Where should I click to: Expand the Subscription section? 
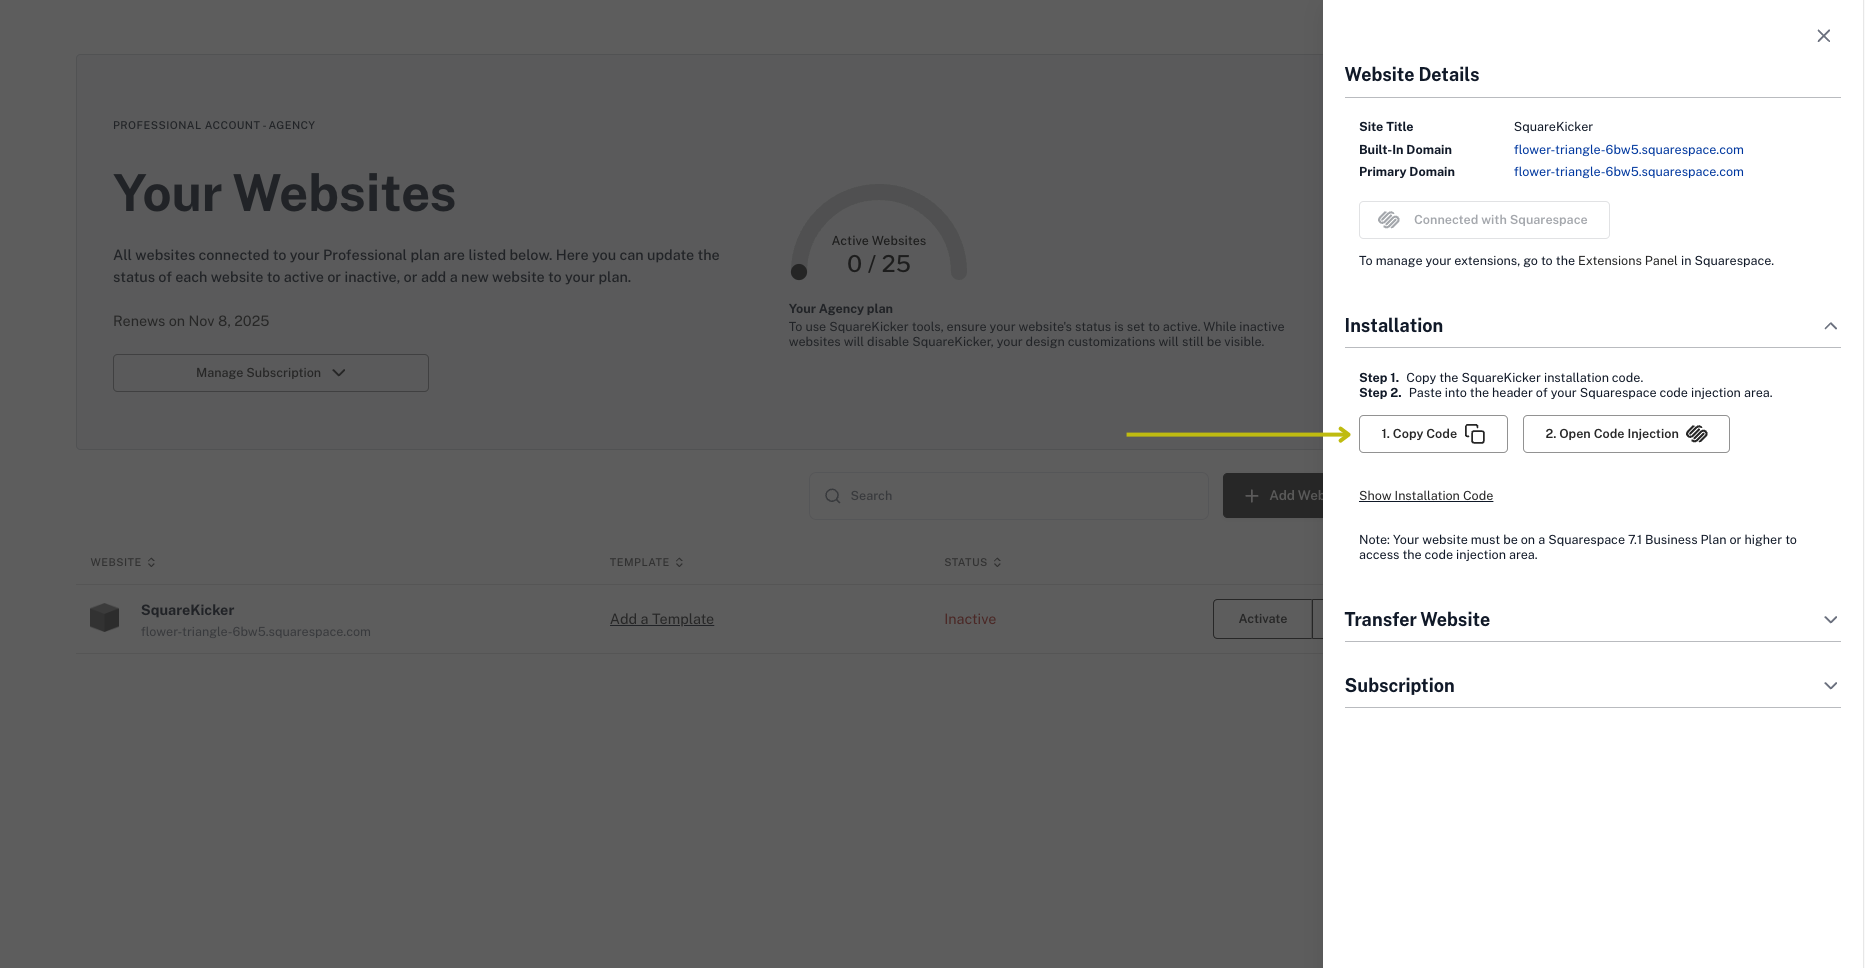coord(1830,686)
